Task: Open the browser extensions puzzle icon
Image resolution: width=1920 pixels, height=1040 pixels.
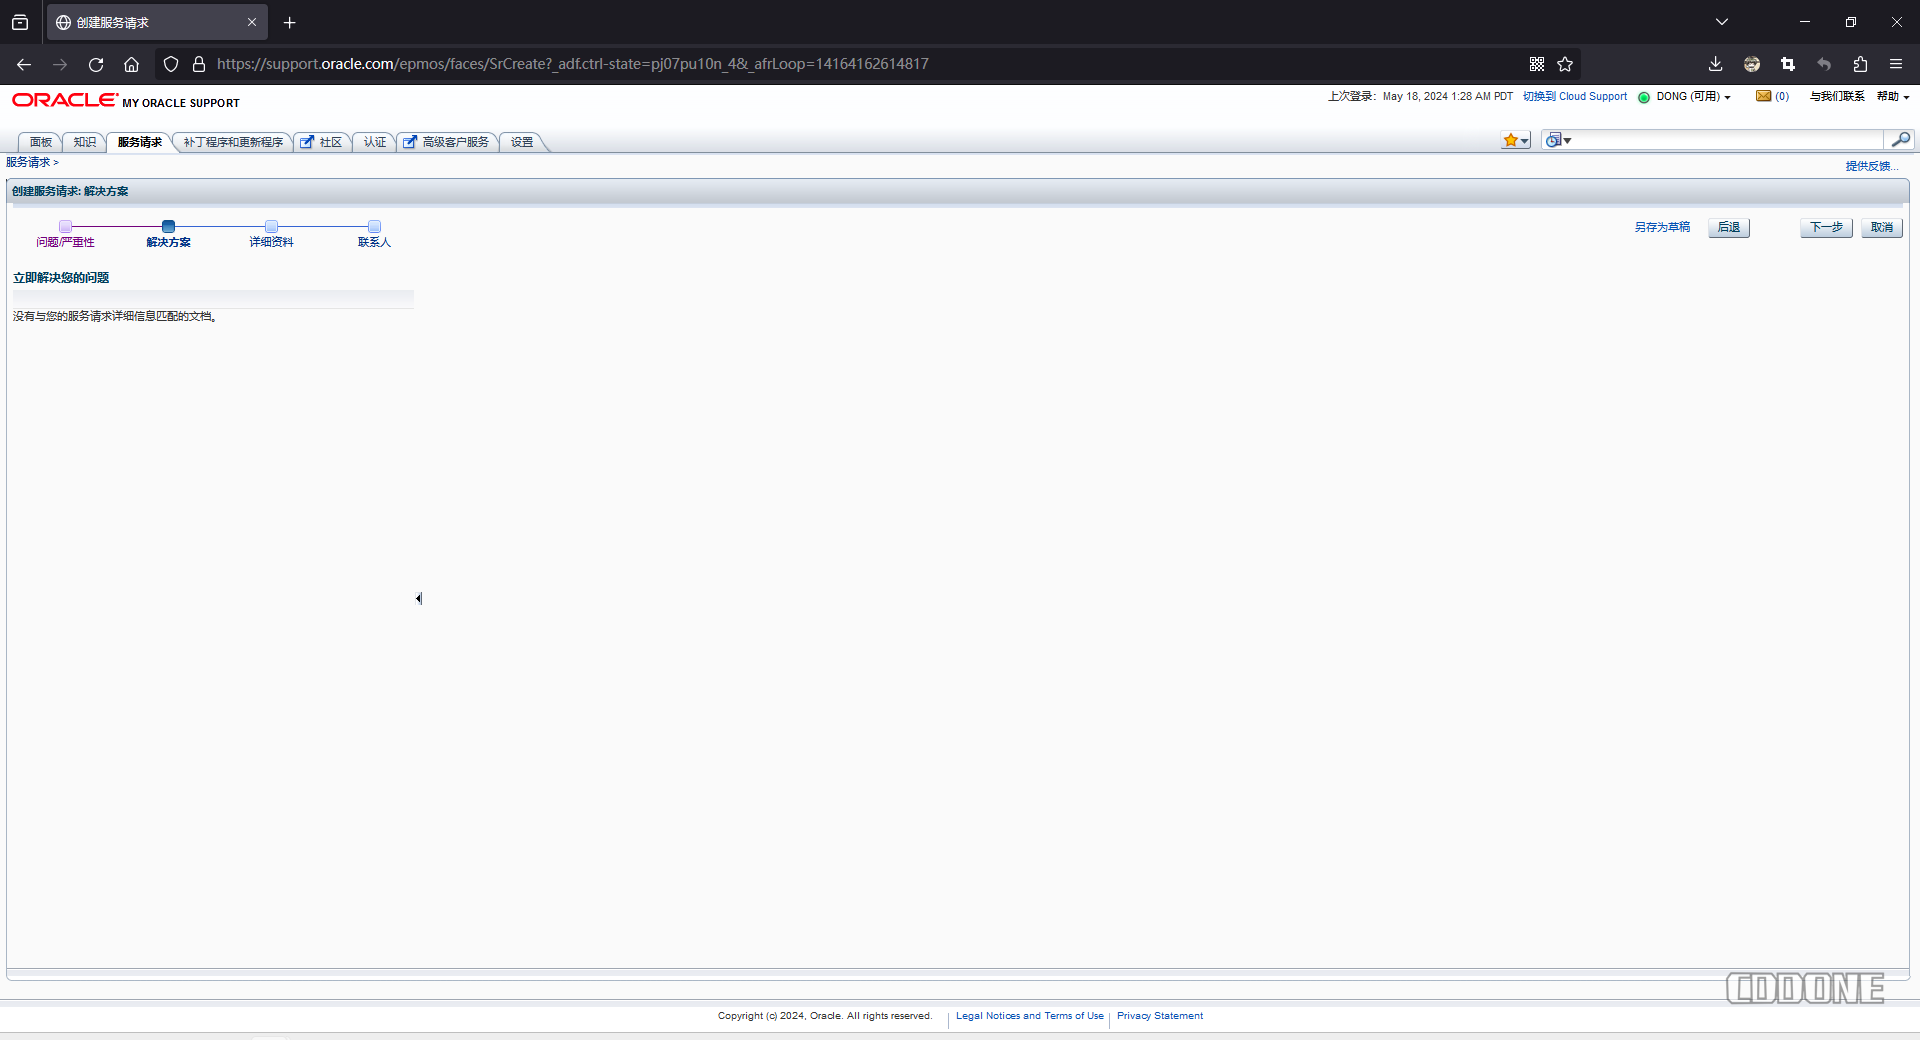Action: (1860, 64)
